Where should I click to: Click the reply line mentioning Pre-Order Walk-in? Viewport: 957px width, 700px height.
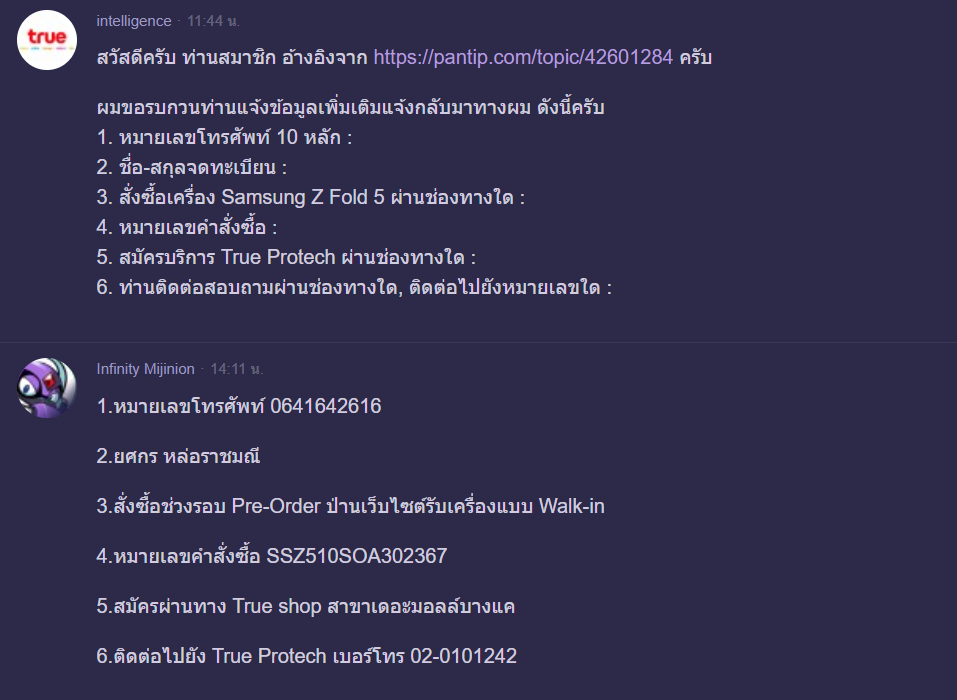(x=350, y=506)
